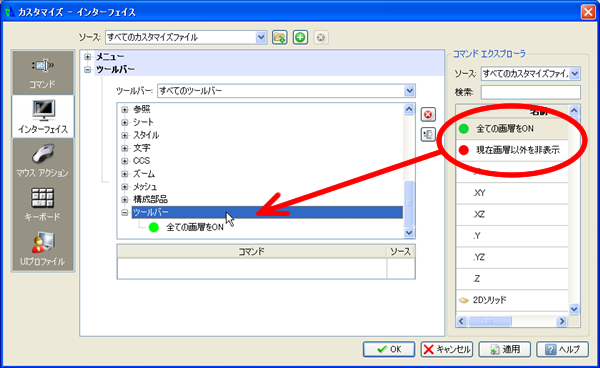Select 文字 in the toolbar list
The width and height of the screenshot is (600, 368).
(142, 148)
